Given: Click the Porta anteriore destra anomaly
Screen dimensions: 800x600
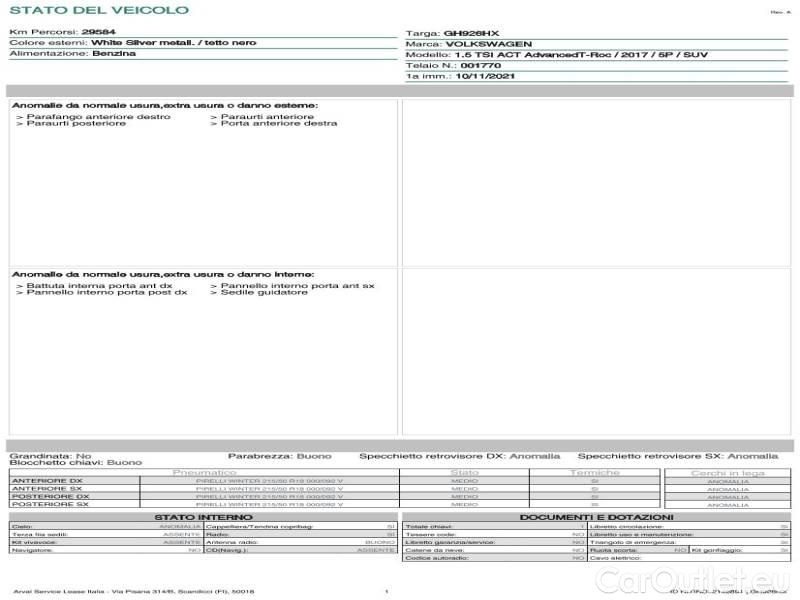Looking at the screenshot, I should [x=273, y=124].
